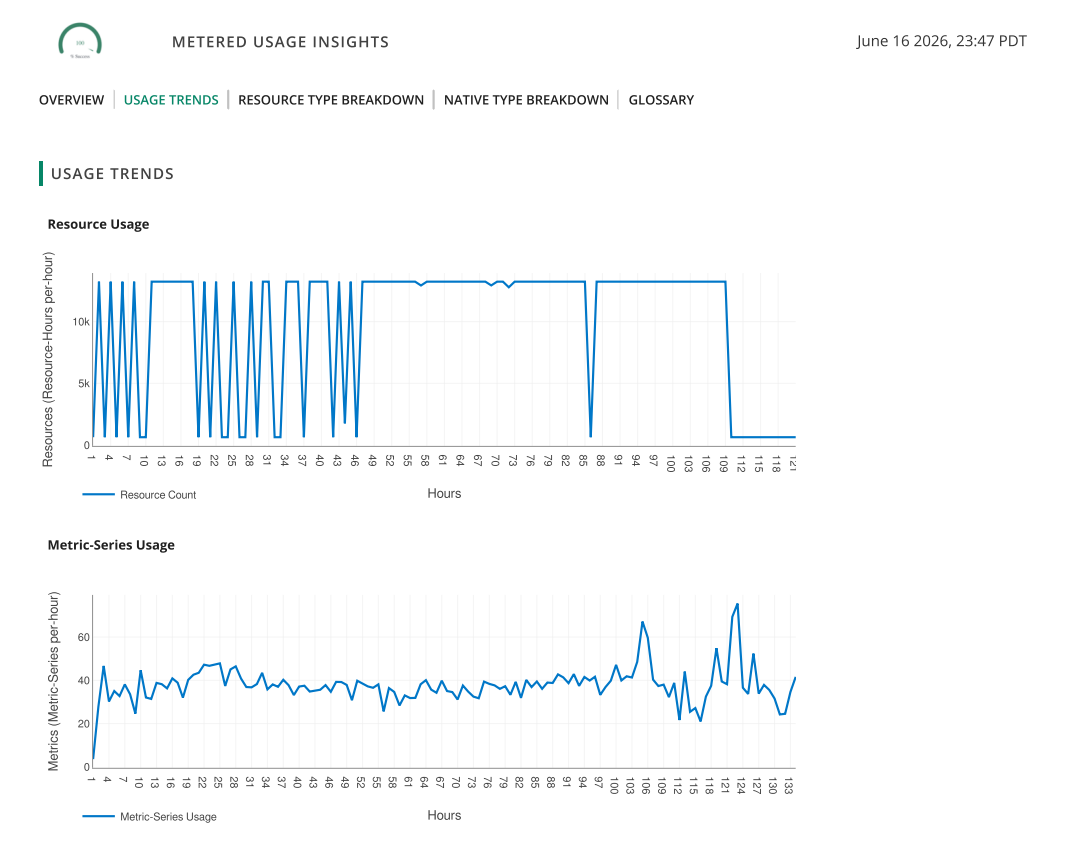Open the Native Type Breakdown tab

pos(527,100)
